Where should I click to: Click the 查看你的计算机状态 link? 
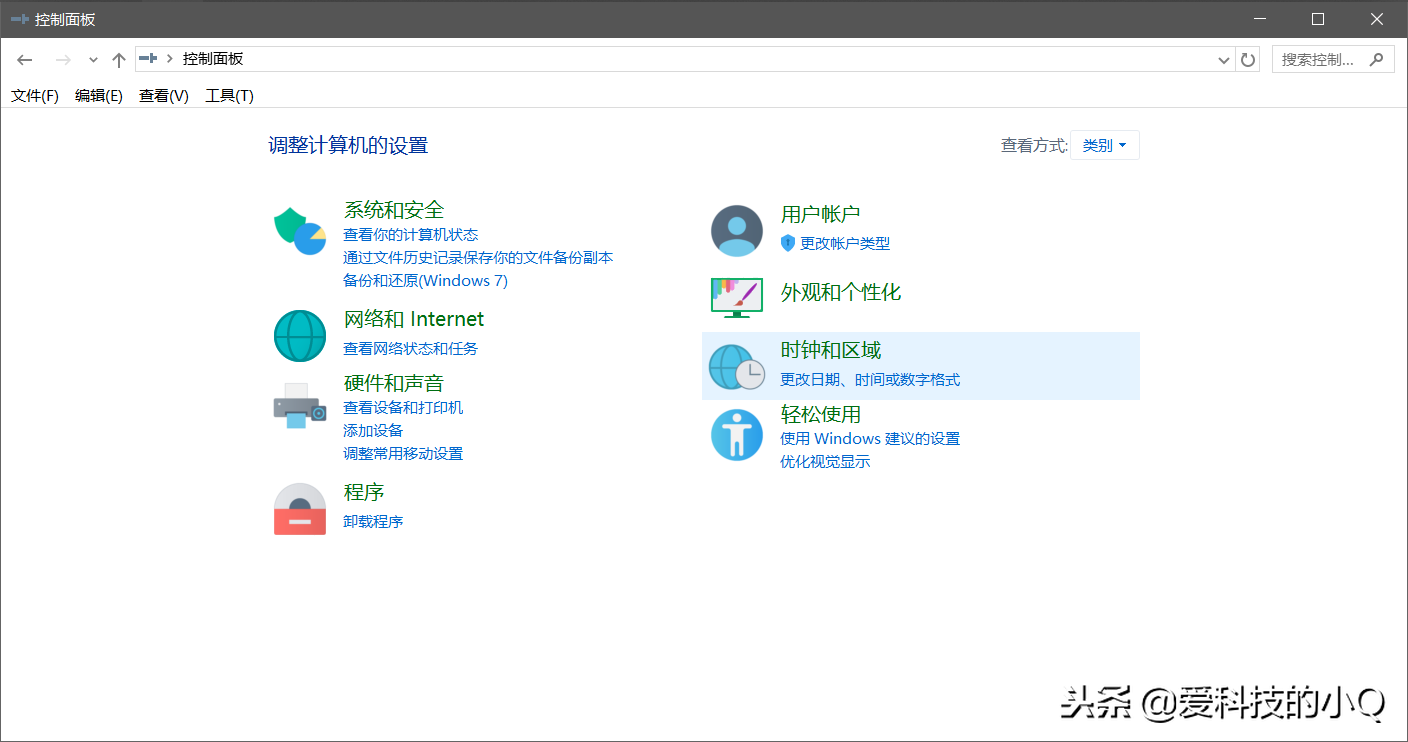click(x=411, y=235)
